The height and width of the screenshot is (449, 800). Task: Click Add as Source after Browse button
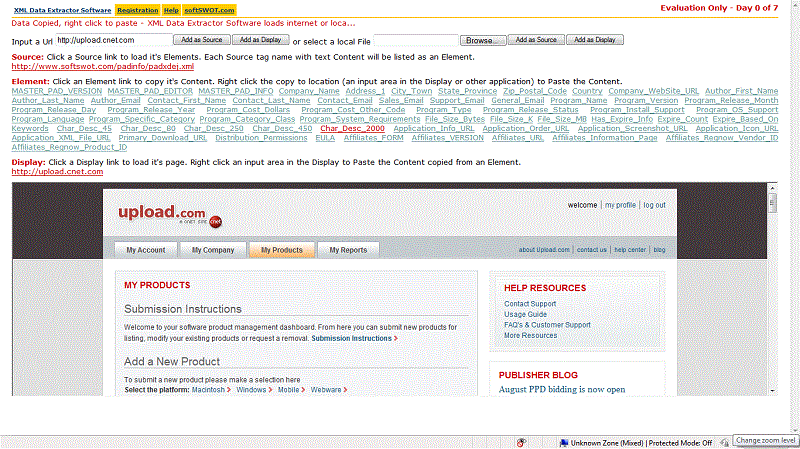click(536, 40)
